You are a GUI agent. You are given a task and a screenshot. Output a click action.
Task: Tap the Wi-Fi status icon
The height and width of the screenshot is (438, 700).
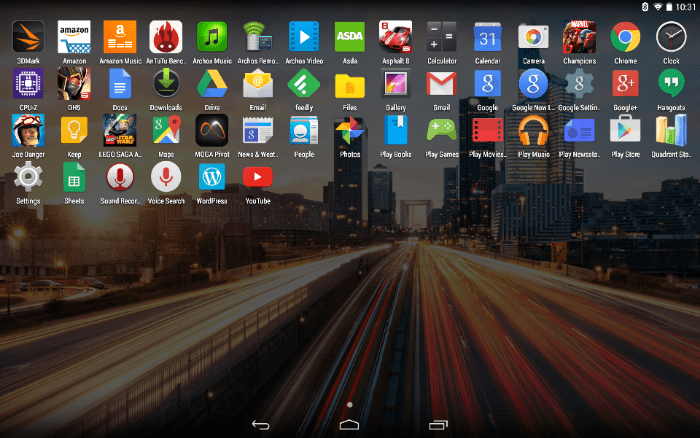click(x=658, y=7)
